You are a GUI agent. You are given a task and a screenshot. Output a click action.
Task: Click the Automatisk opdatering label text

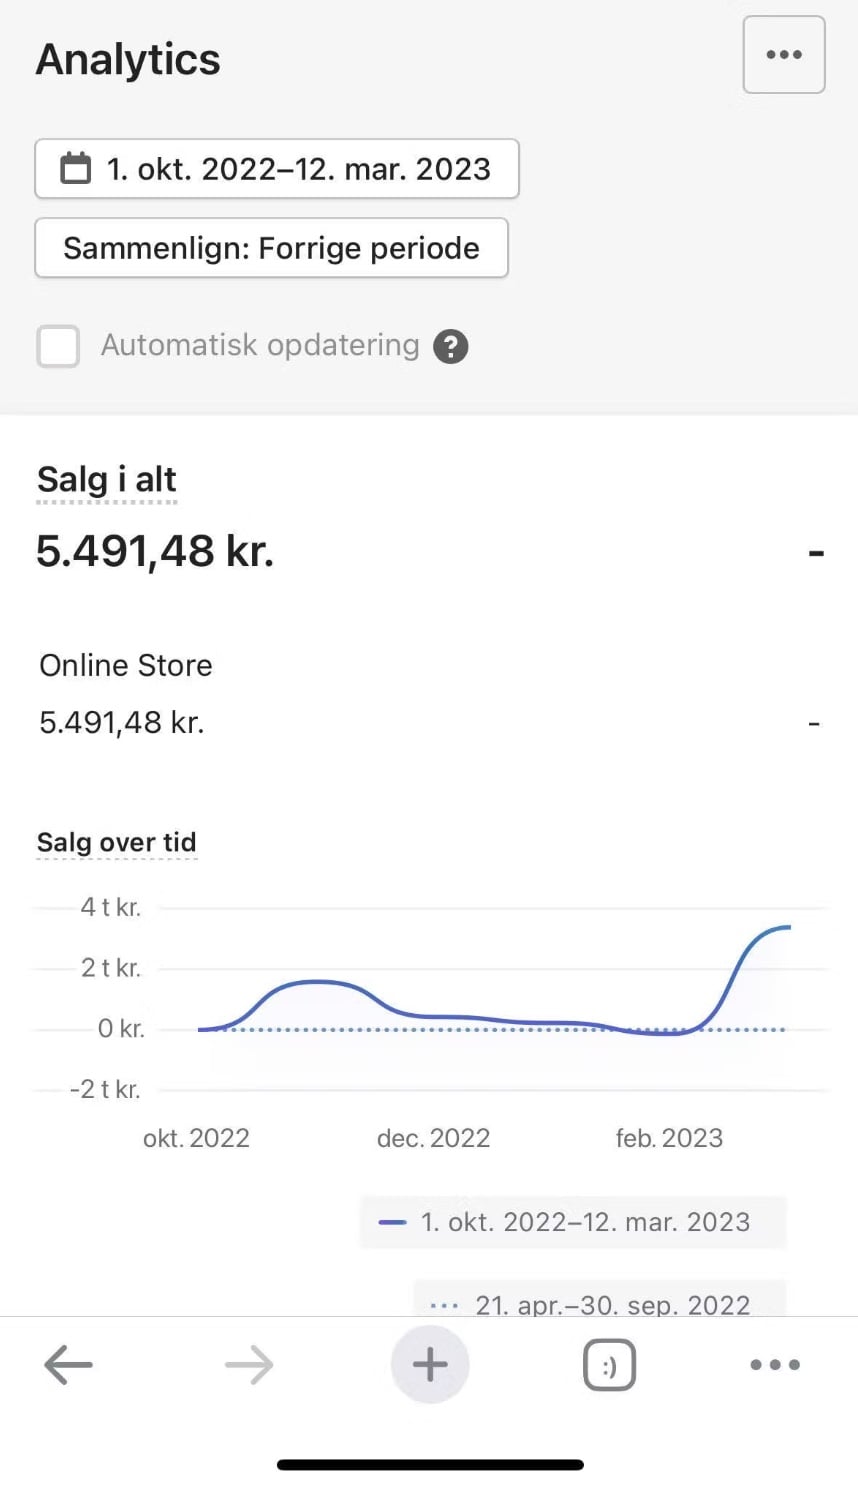tap(260, 345)
